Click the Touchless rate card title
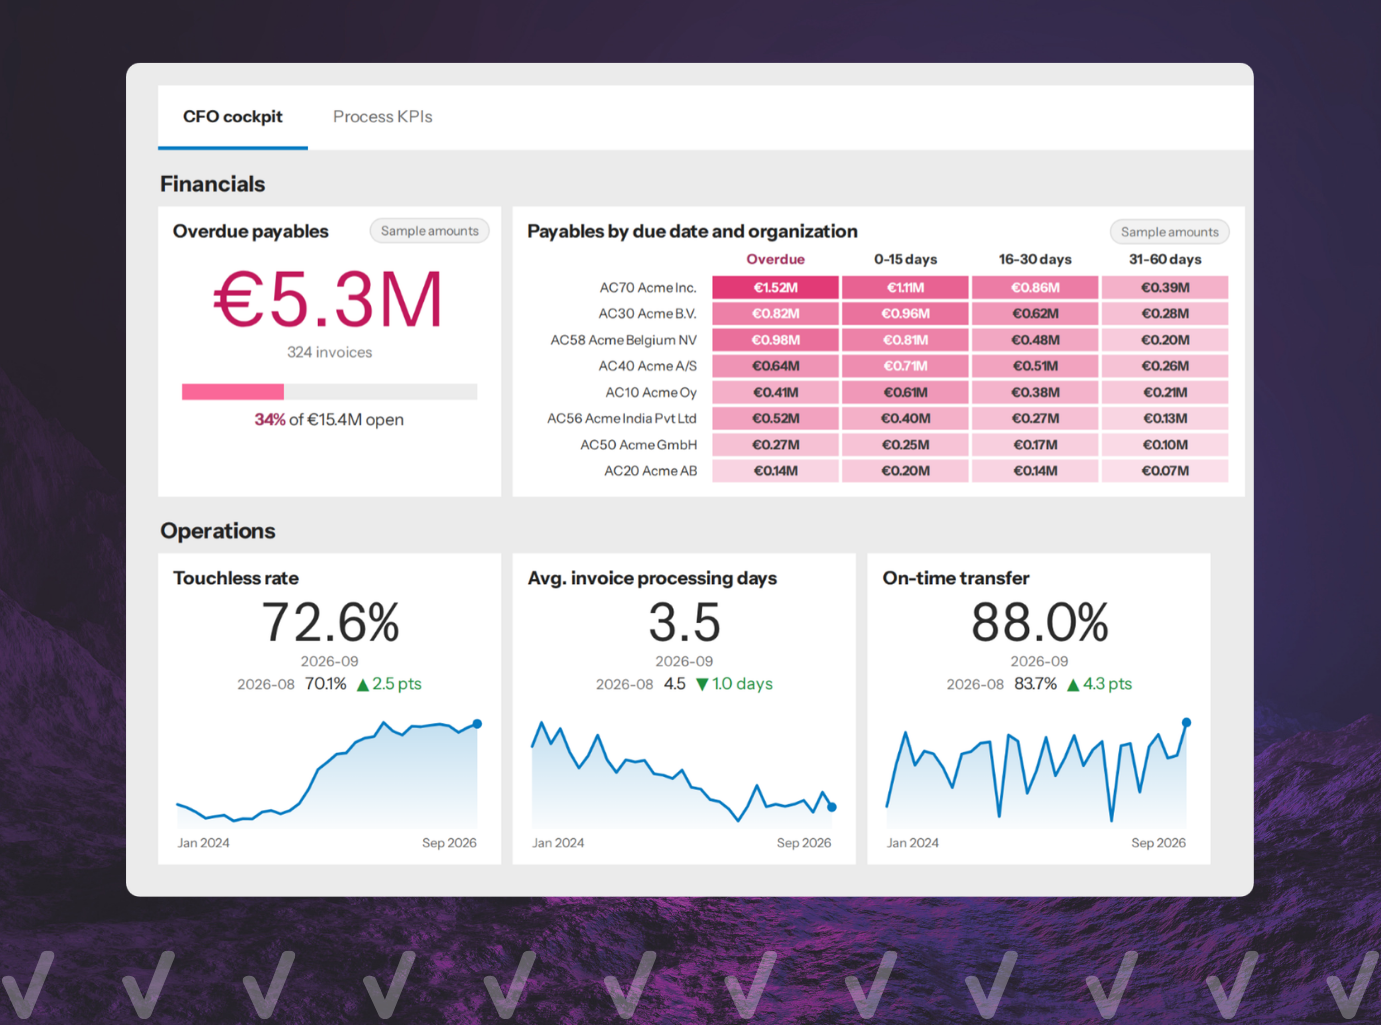The width and height of the screenshot is (1381, 1025). pos(236,578)
